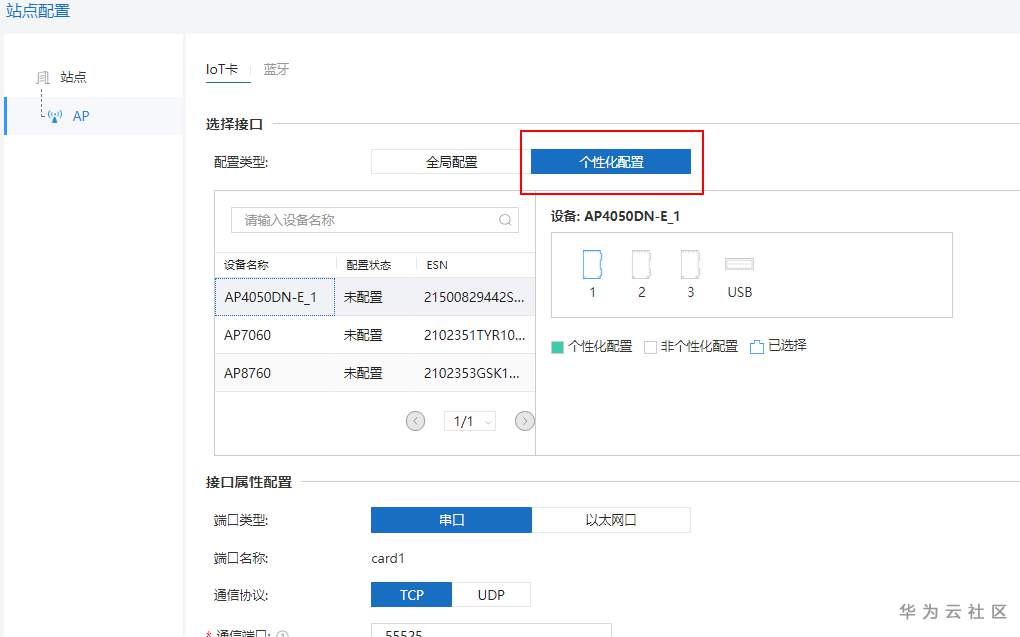Switch to the 蓝牙 tab
This screenshot has height=637, width=1020.
click(276, 69)
